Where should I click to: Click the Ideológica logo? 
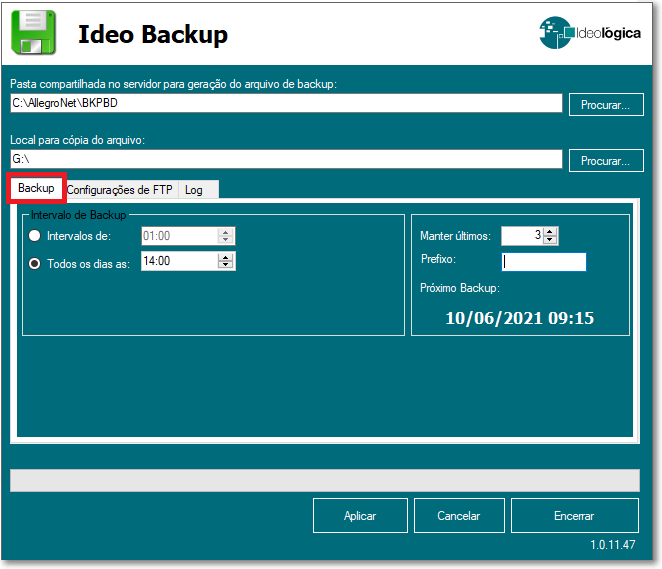[590, 33]
